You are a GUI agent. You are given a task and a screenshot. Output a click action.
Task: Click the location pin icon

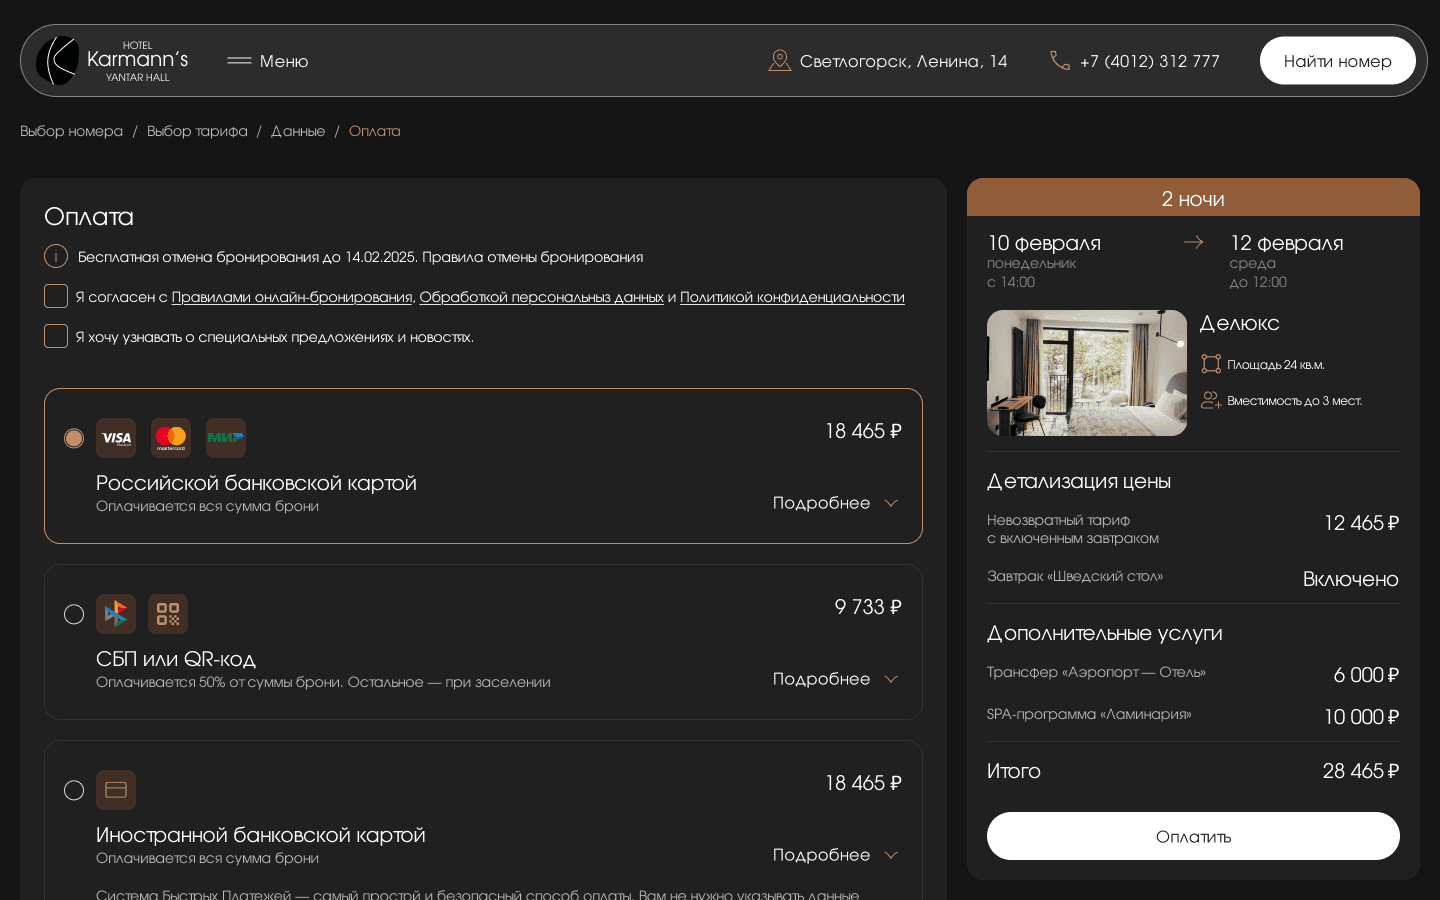(x=780, y=60)
